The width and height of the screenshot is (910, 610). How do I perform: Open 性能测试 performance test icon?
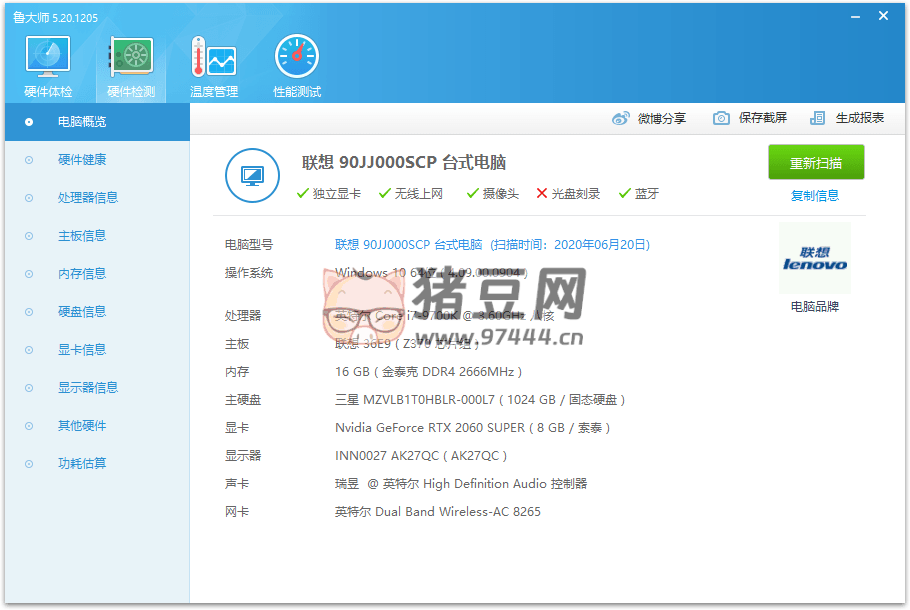(297, 64)
